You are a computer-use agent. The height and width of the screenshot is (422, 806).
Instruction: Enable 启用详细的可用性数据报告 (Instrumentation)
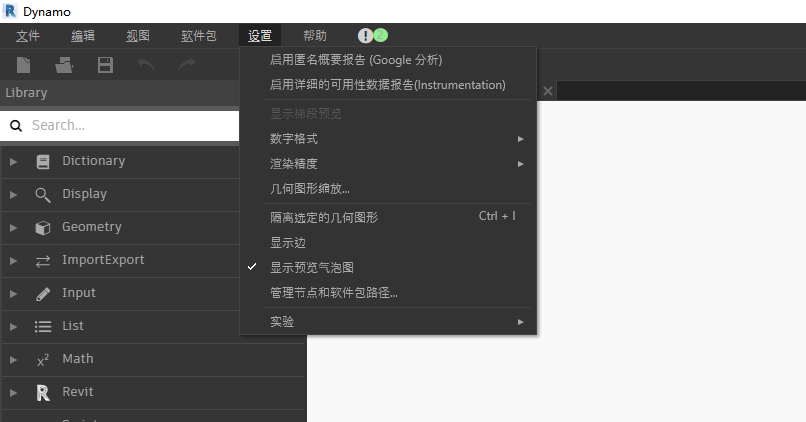tap(388, 85)
